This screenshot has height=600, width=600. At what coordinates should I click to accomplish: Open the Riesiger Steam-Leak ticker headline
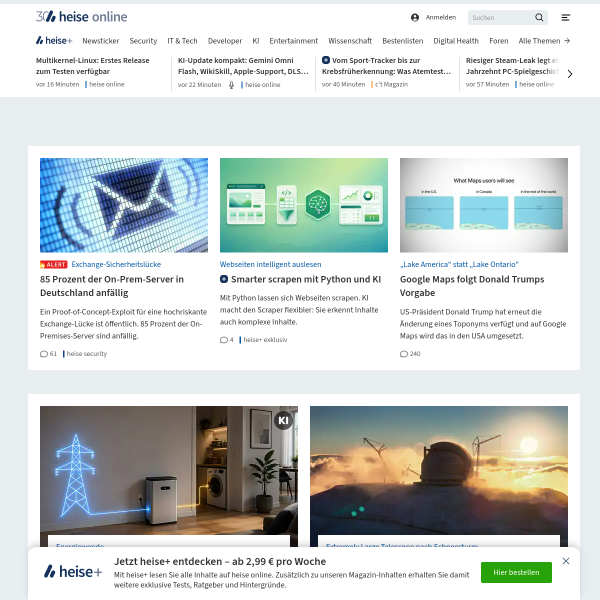tap(512, 66)
